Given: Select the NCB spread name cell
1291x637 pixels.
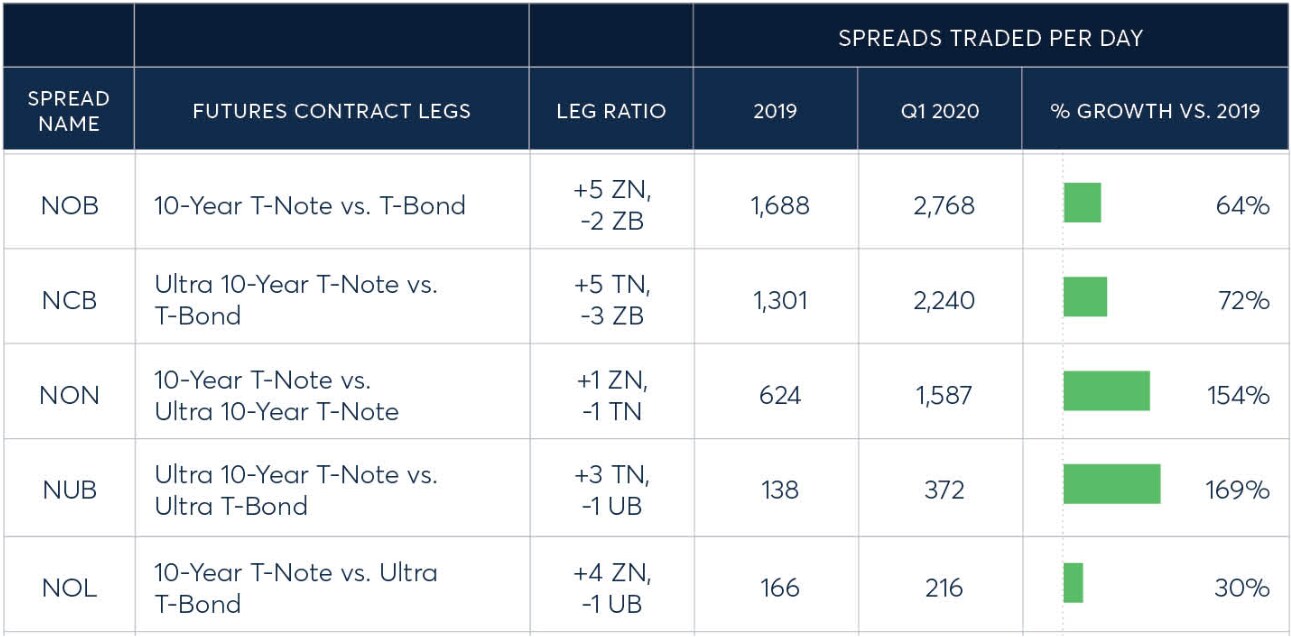Looking at the screenshot, I should click(x=69, y=300).
